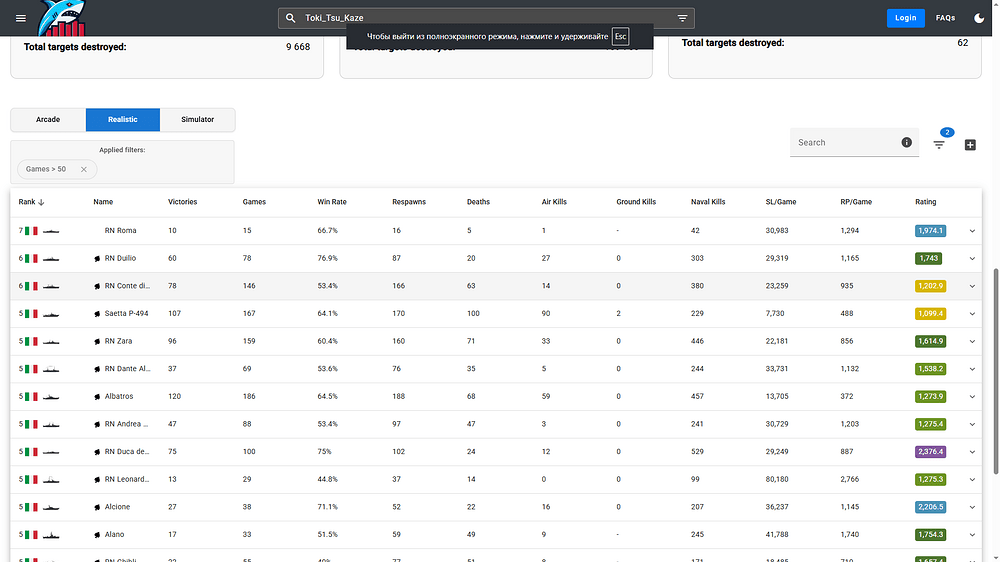The height and width of the screenshot is (562, 1000).
Task: Sort table by Win Rate column
Action: [x=332, y=202]
